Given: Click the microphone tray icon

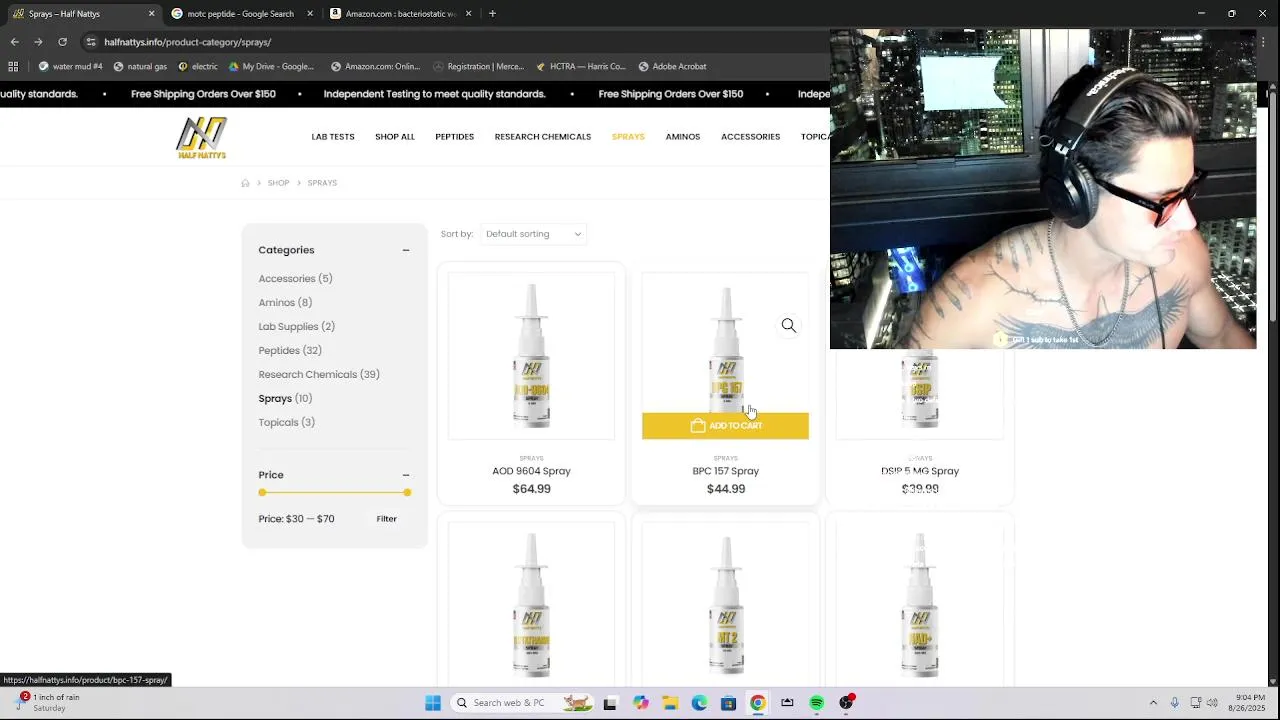Looking at the screenshot, I should coord(1175,703).
